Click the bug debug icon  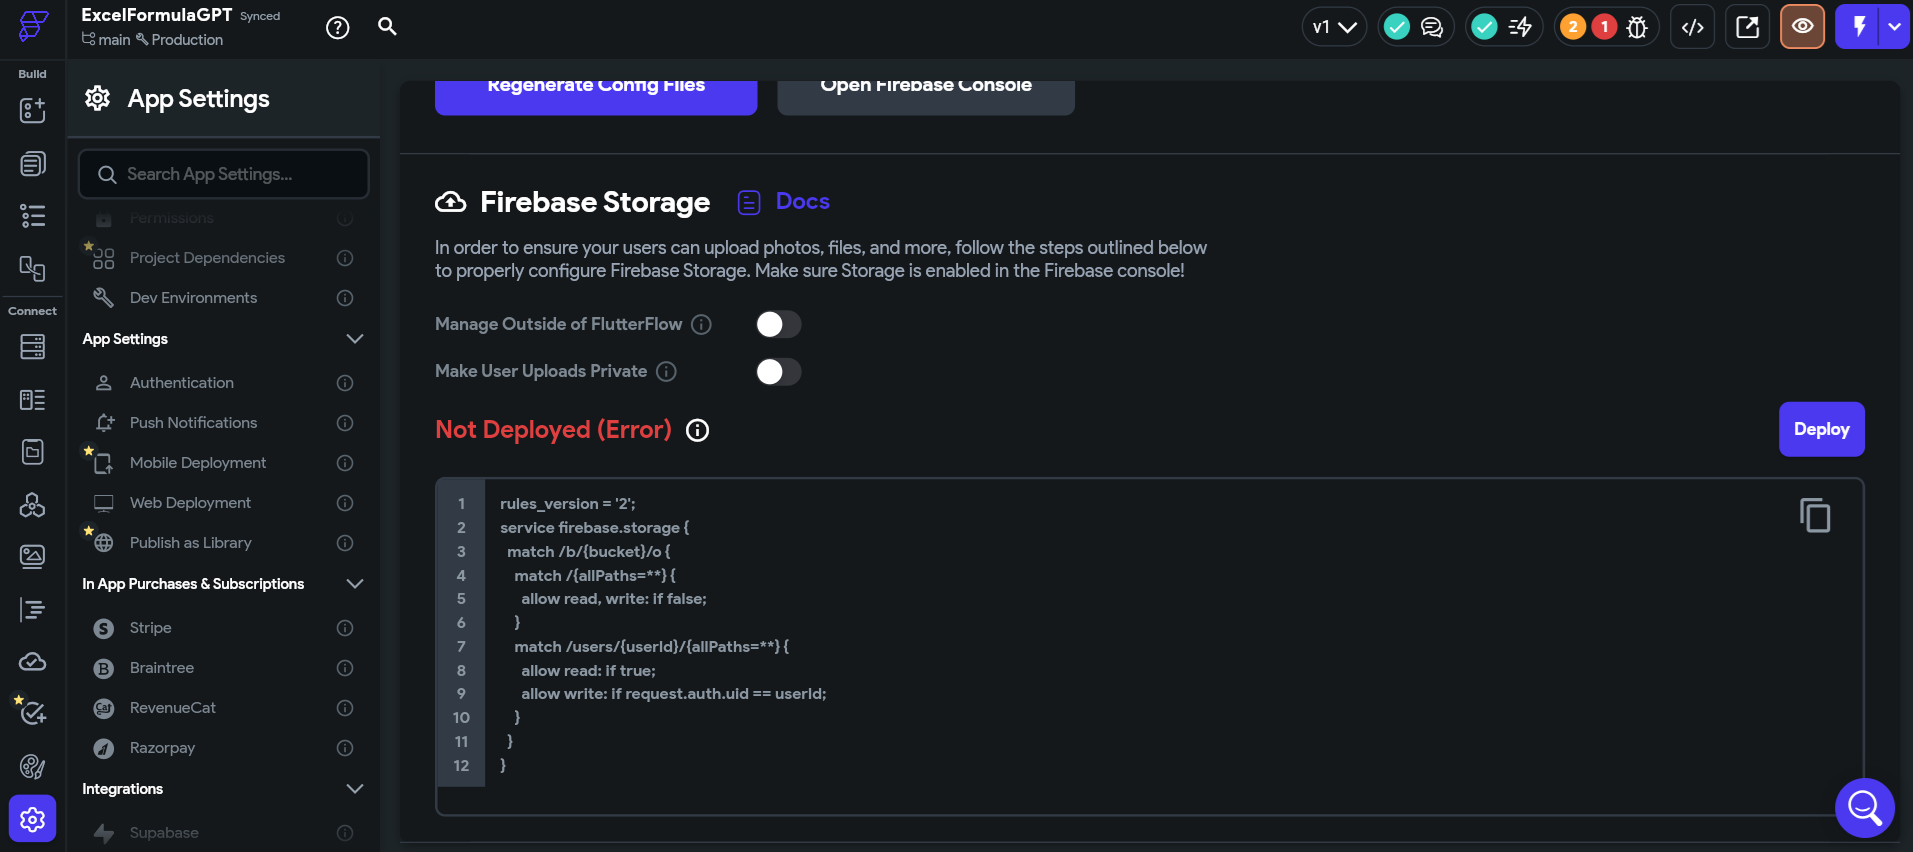1637,27
